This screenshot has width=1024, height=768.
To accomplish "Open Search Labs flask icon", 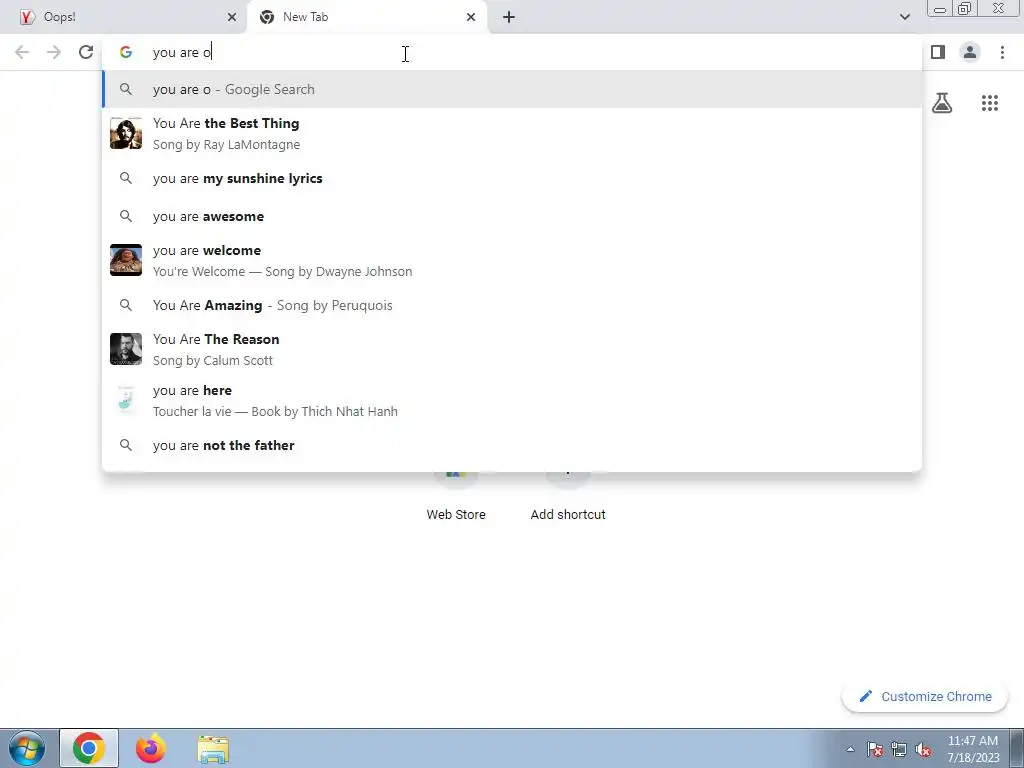I will 942,103.
